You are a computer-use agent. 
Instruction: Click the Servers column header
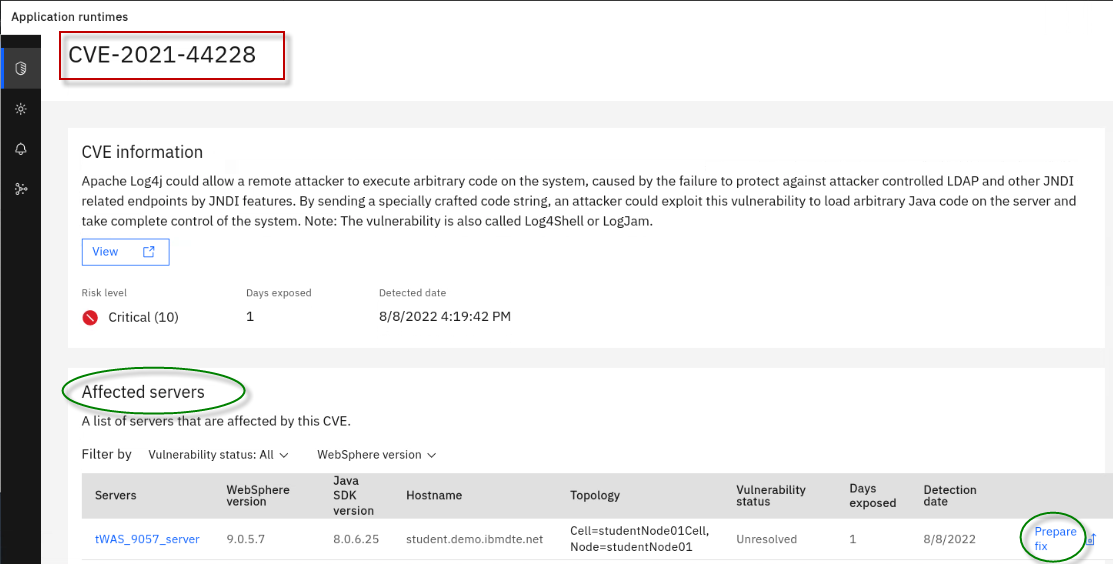[116, 496]
